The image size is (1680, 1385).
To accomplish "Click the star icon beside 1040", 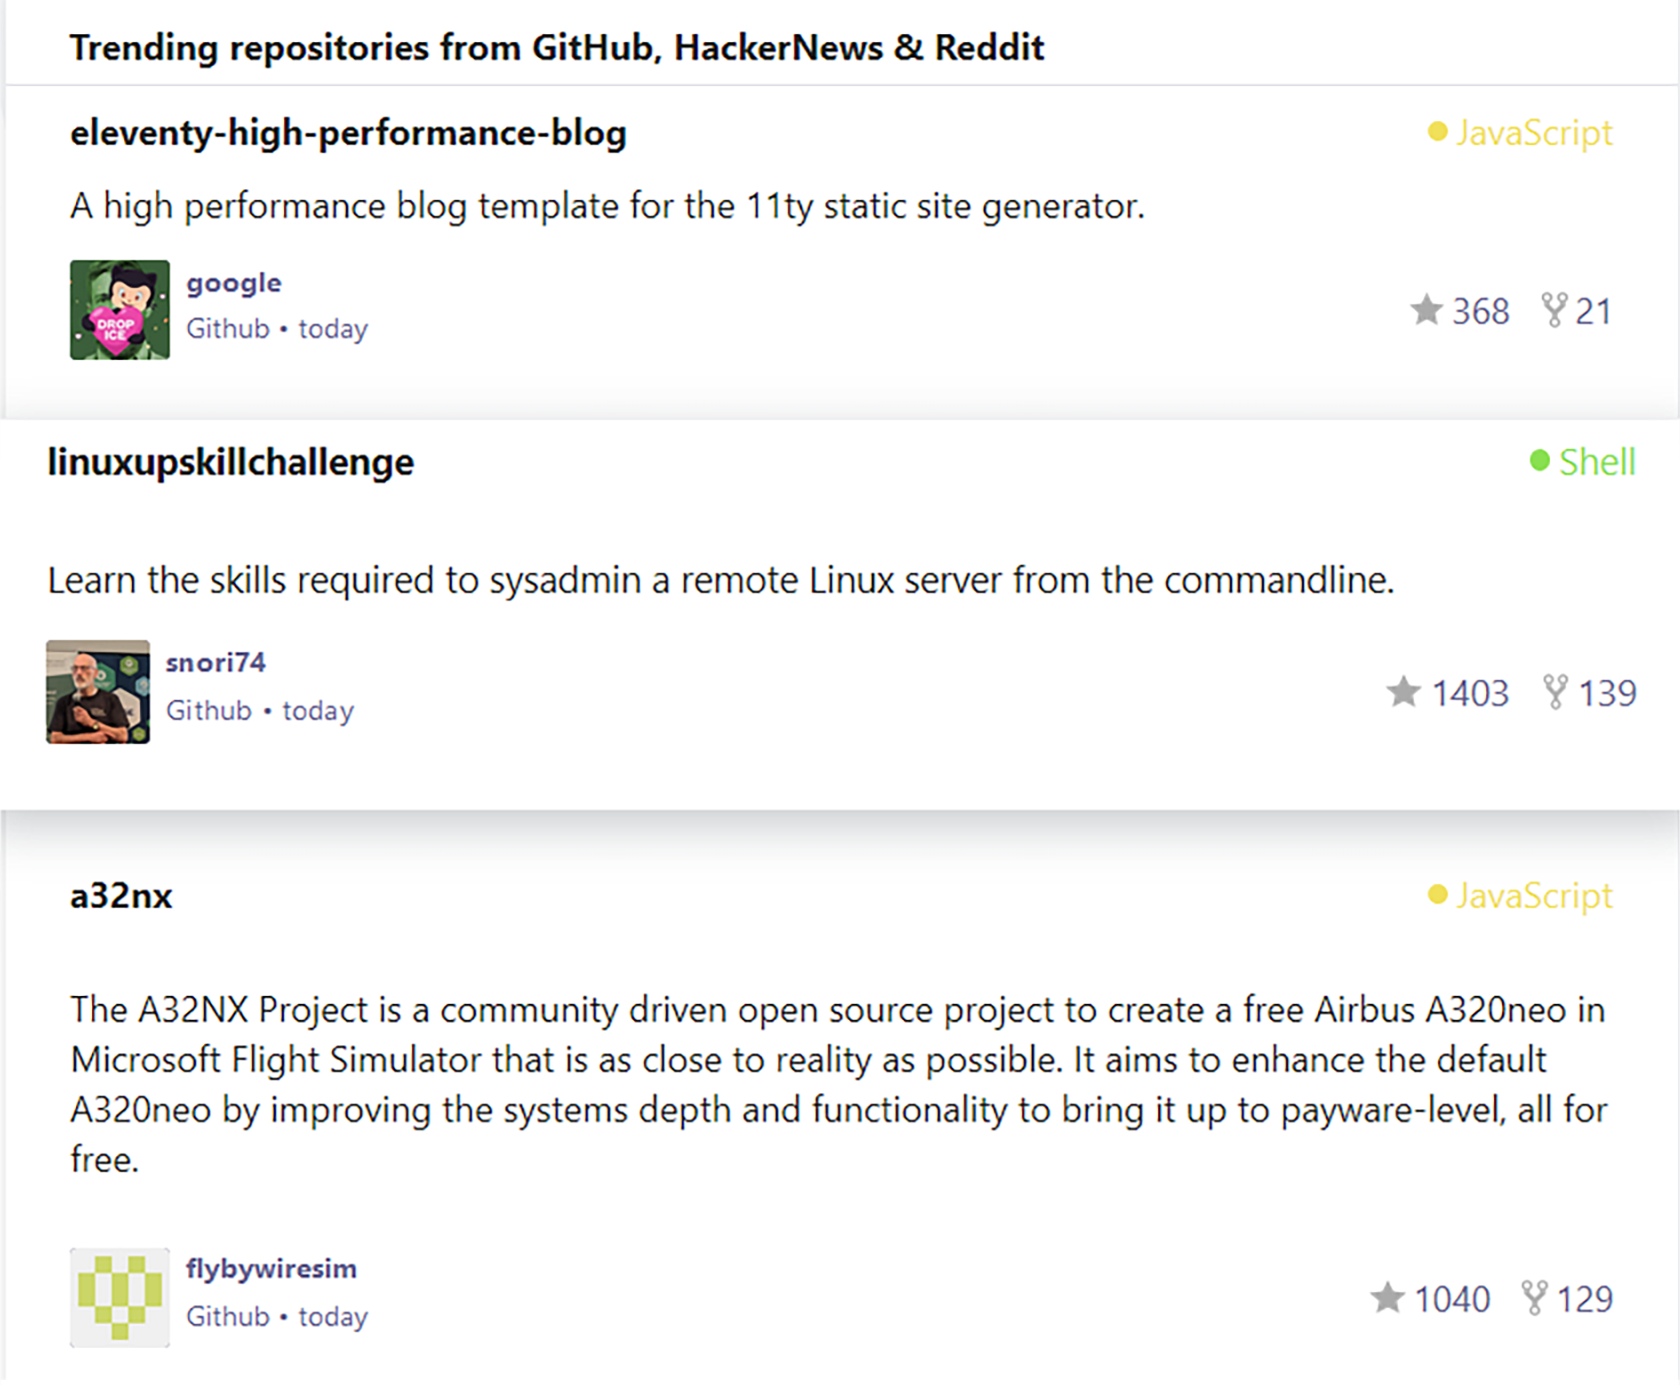I will (1387, 1298).
